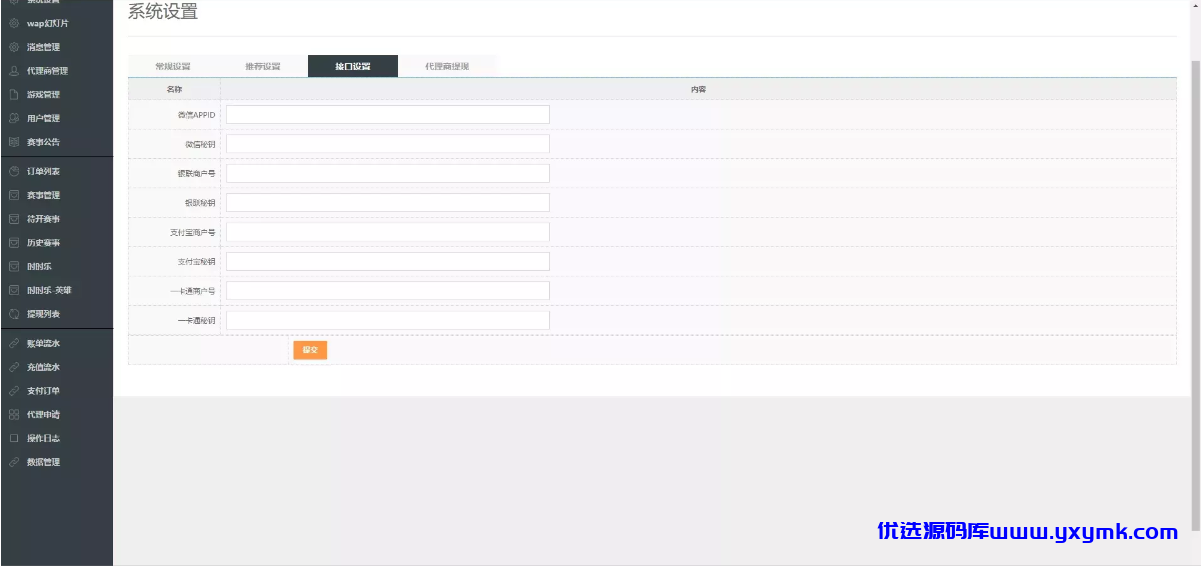Image resolution: width=1204 pixels, height=569 pixels.
Task: Click the page vertical scrollbar
Action: pos(1197,294)
